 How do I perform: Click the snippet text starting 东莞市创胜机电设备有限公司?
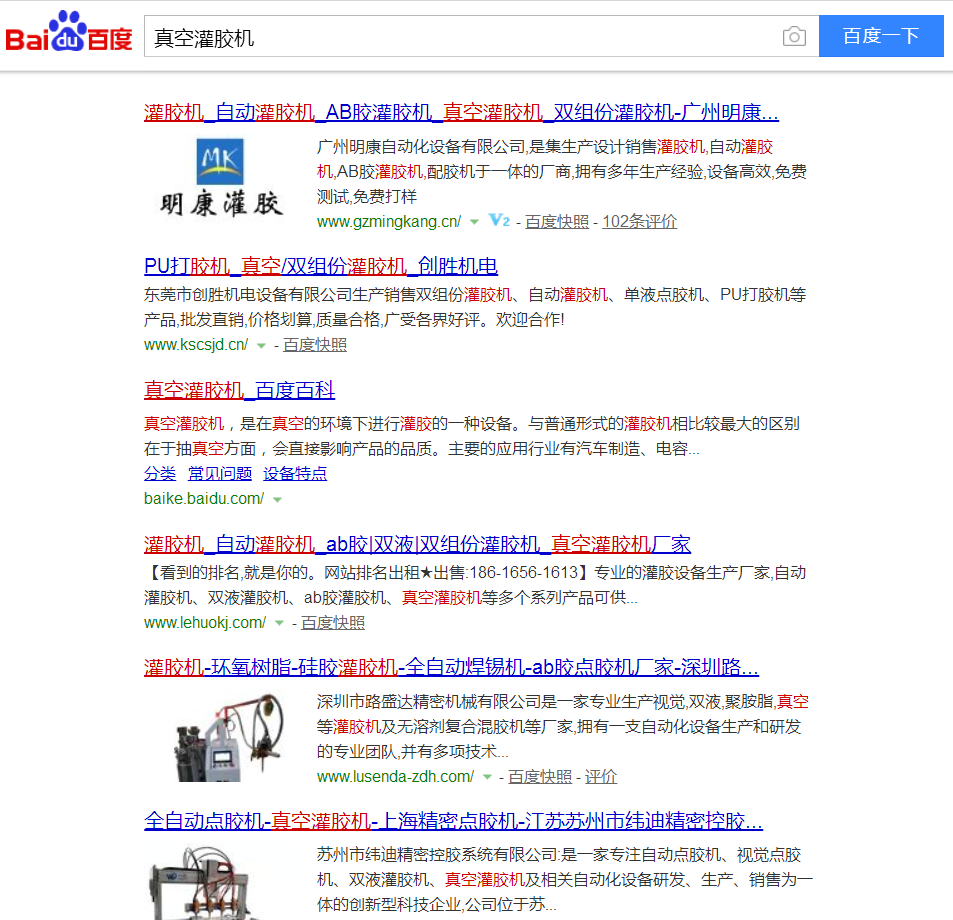tap(475, 307)
